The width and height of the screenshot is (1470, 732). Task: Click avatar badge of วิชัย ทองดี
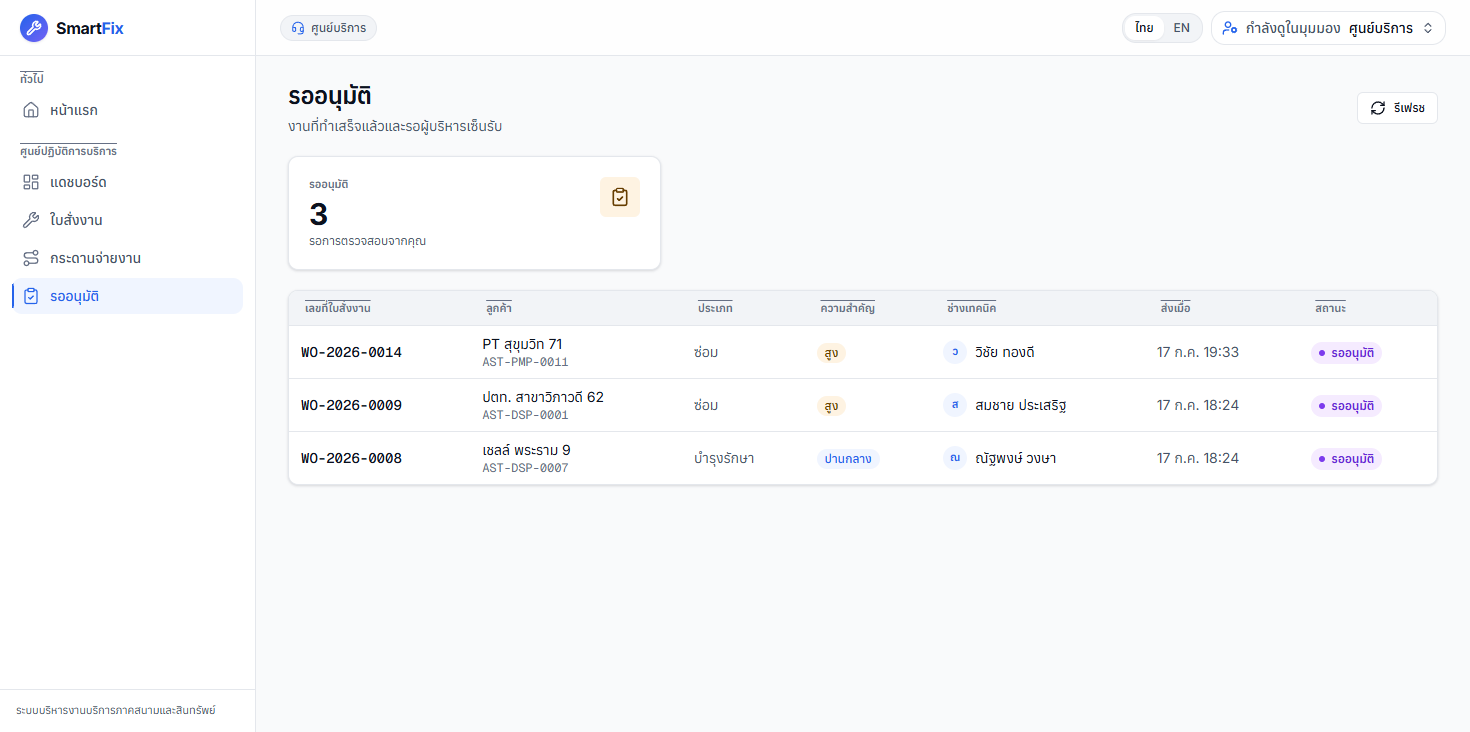click(x=955, y=352)
